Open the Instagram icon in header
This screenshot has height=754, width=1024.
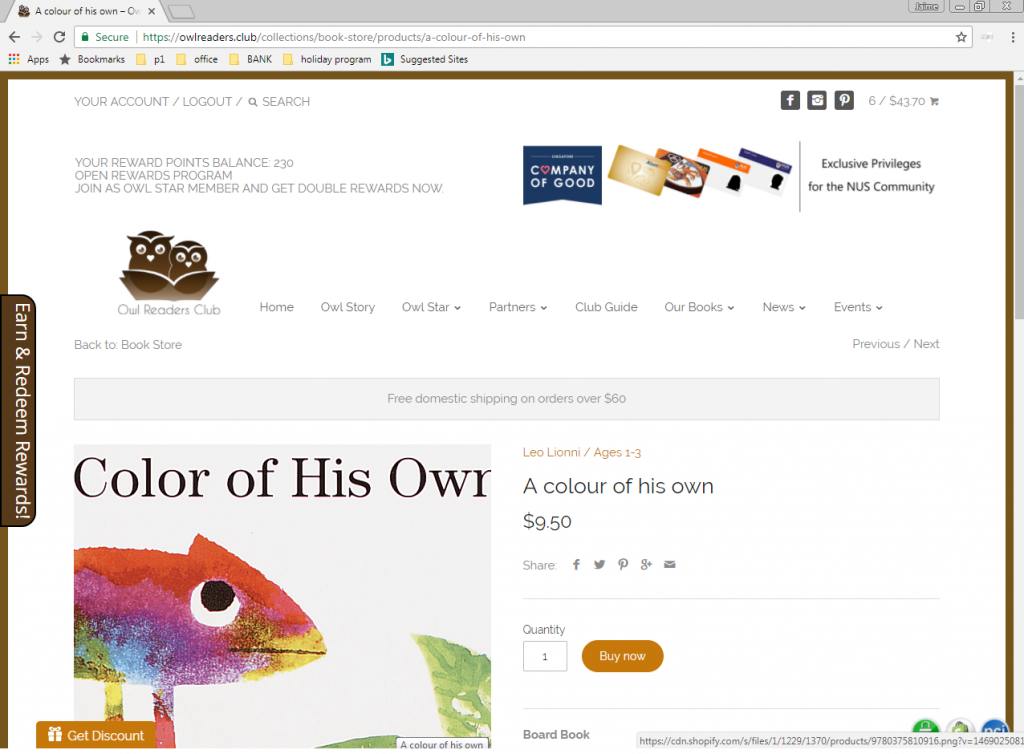click(817, 101)
